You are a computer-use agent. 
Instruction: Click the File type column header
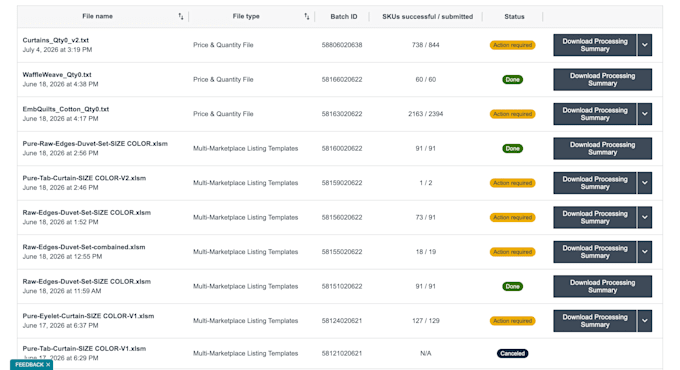246,16
